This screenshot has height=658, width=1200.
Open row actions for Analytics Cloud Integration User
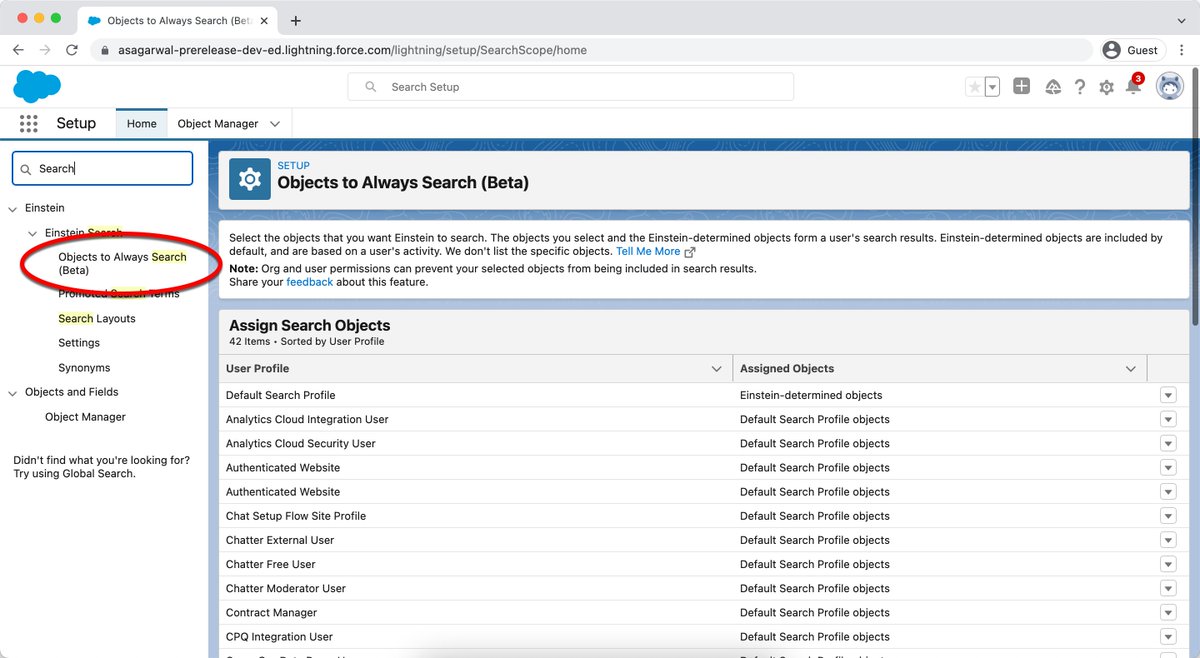tap(1168, 419)
